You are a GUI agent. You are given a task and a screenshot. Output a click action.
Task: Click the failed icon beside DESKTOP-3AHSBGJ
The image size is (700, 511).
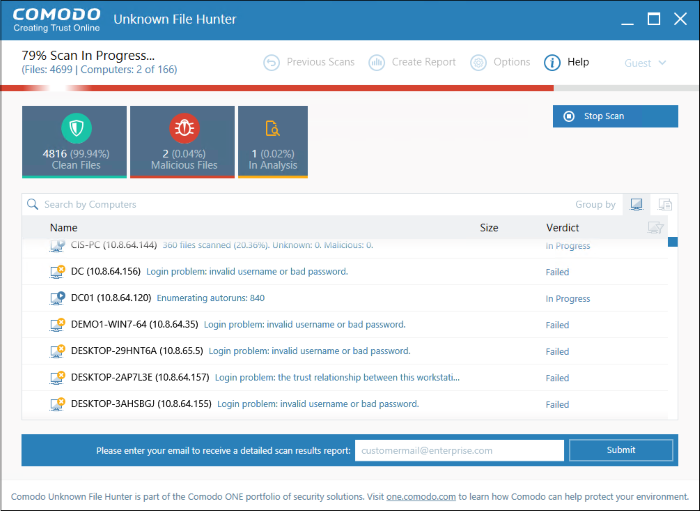57,404
